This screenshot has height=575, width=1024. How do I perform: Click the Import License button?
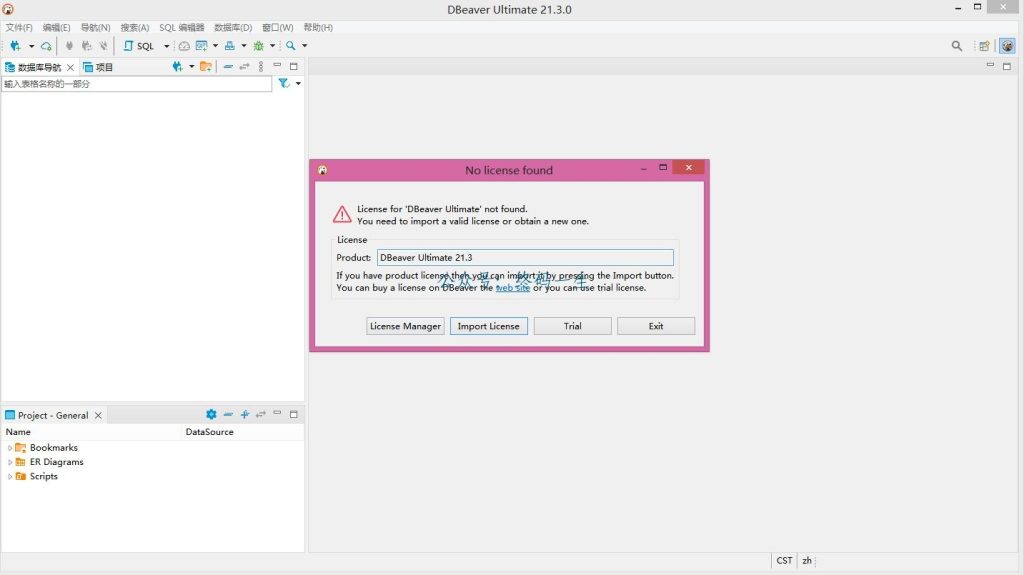click(488, 326)
